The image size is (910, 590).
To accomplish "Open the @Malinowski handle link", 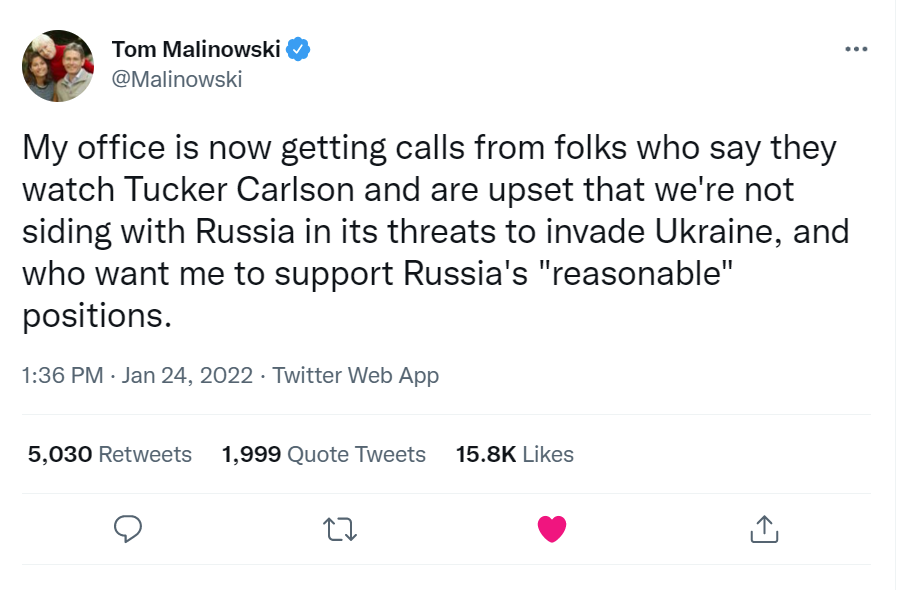I will pyautogui.click(x=177, y=79).
